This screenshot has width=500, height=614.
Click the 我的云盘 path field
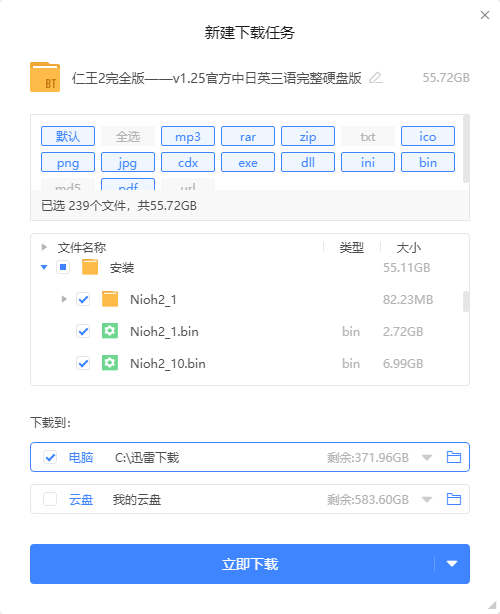tap(137, 499)
